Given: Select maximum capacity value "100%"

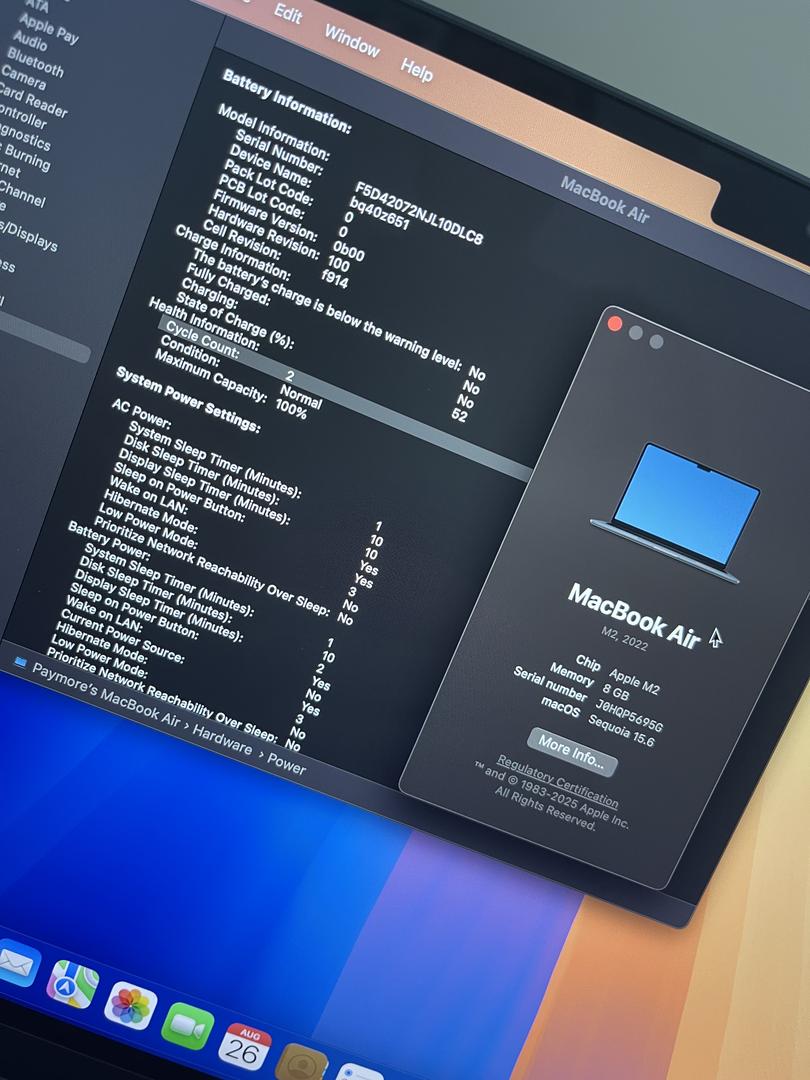Looking at the screenshot, I should [291, 410].
